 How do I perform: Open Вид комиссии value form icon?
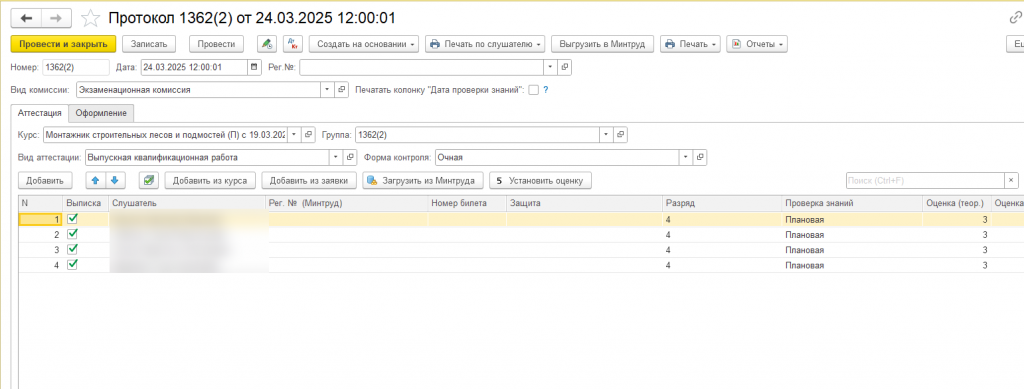pyautogui.click(x=342, y=90)
